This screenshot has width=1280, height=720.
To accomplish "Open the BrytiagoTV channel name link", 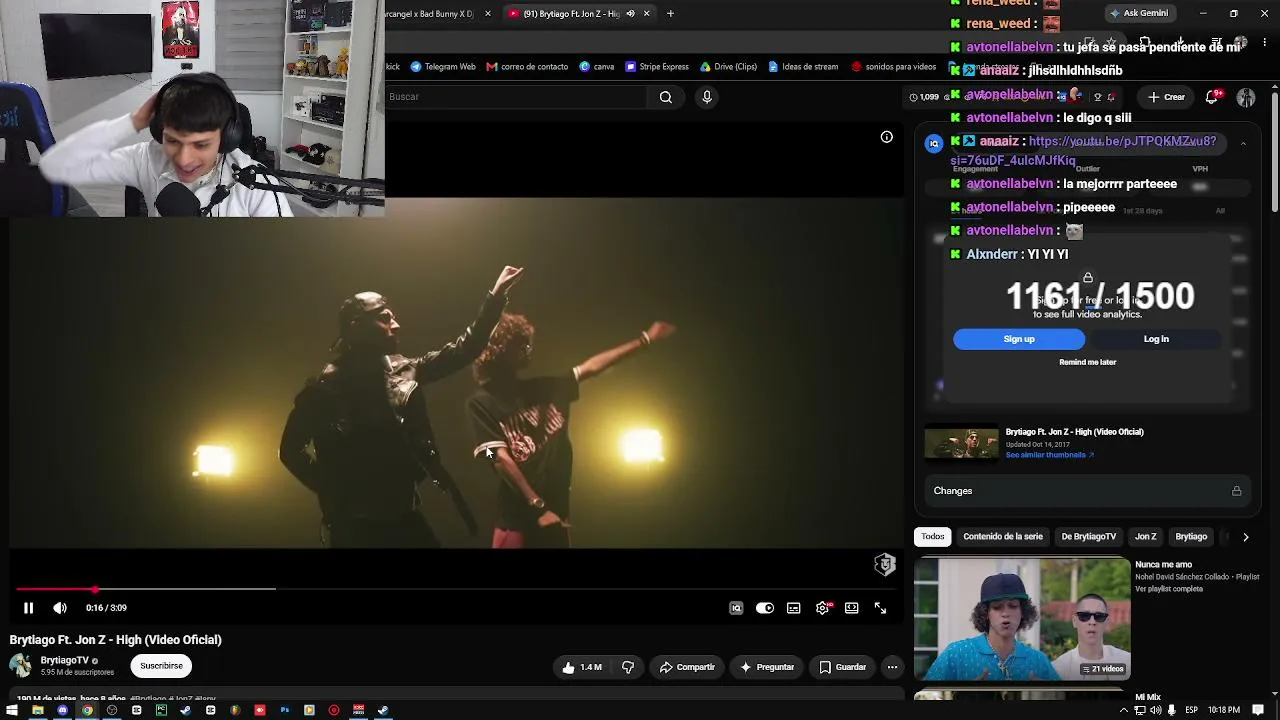I will tap(65, 660).
